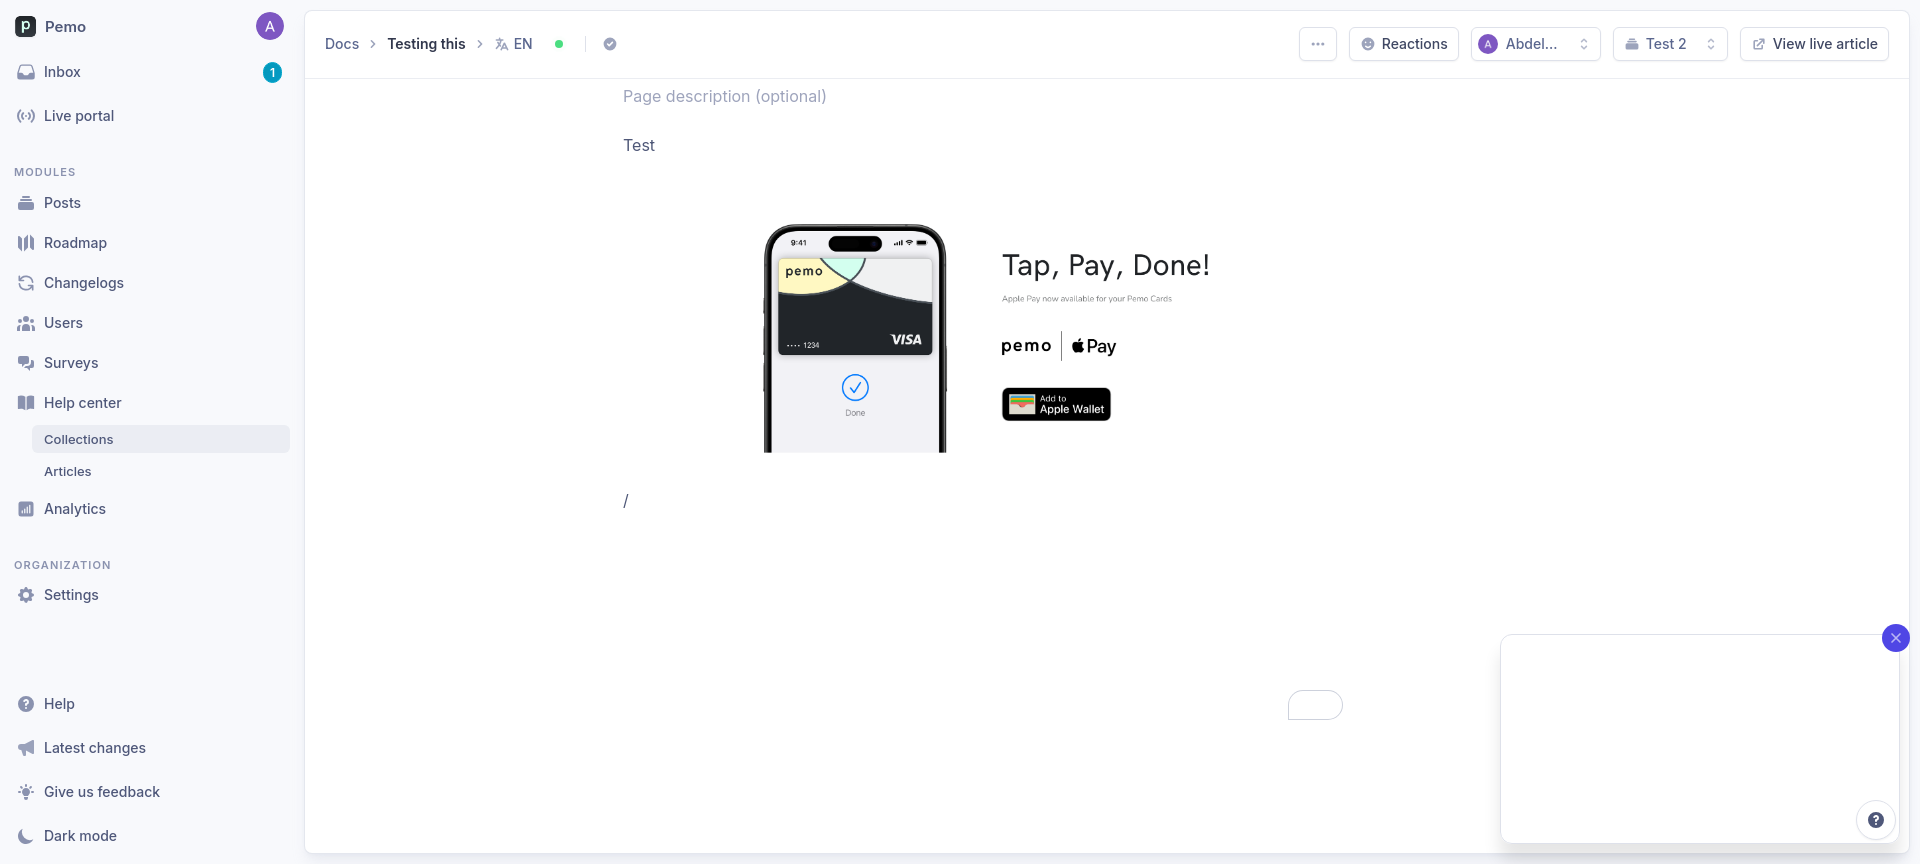Click the green live status dot
The width and height of the screenshot is (1920, 864).
tap(559, 44)
